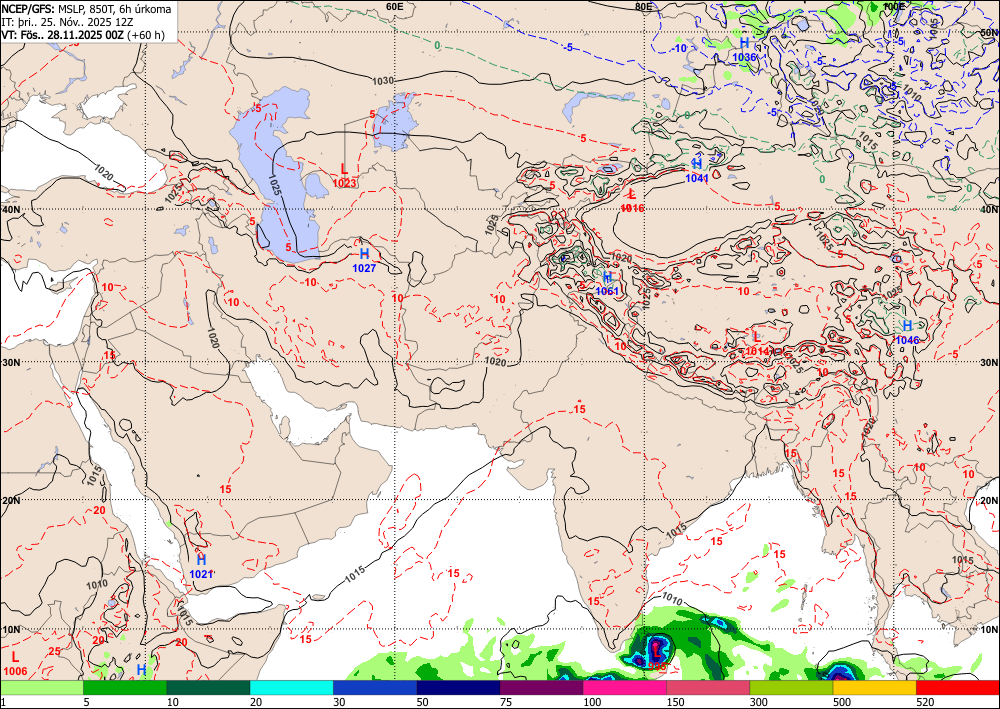The width and height of the screenshot is (1000, 709).
Task: Click the 50 tick label on the scale
Action: coord(424,702)
